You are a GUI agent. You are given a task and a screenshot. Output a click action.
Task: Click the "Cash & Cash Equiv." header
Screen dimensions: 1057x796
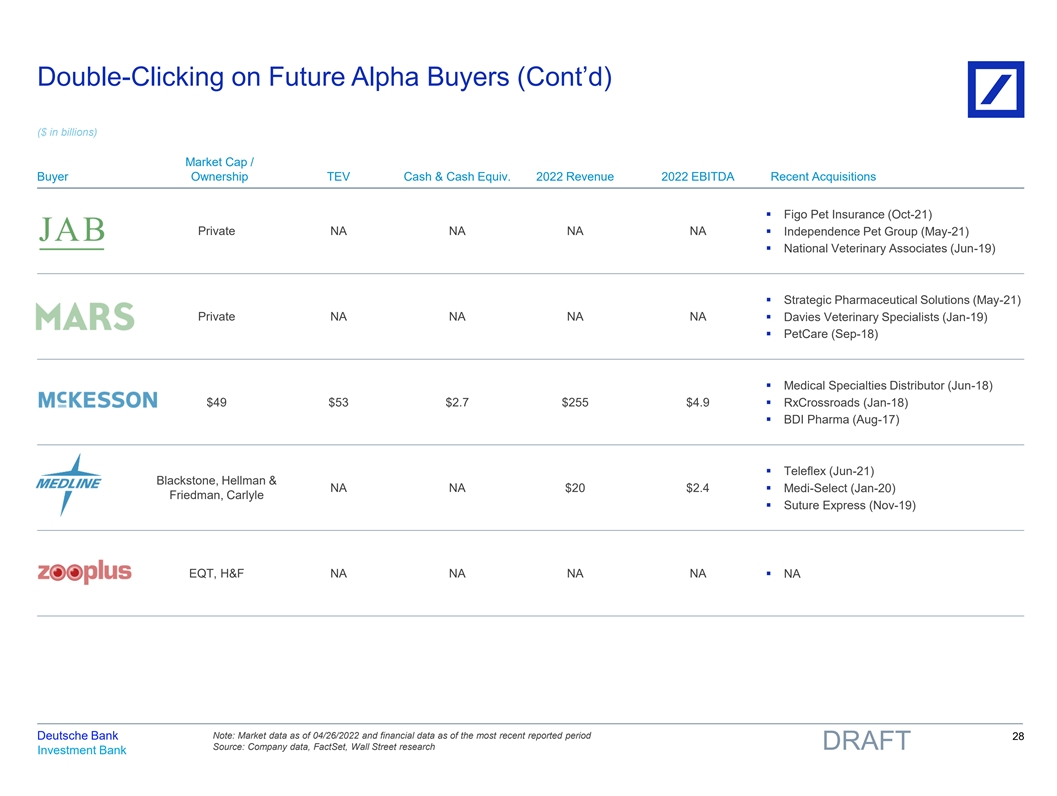(x=457, y=177)
